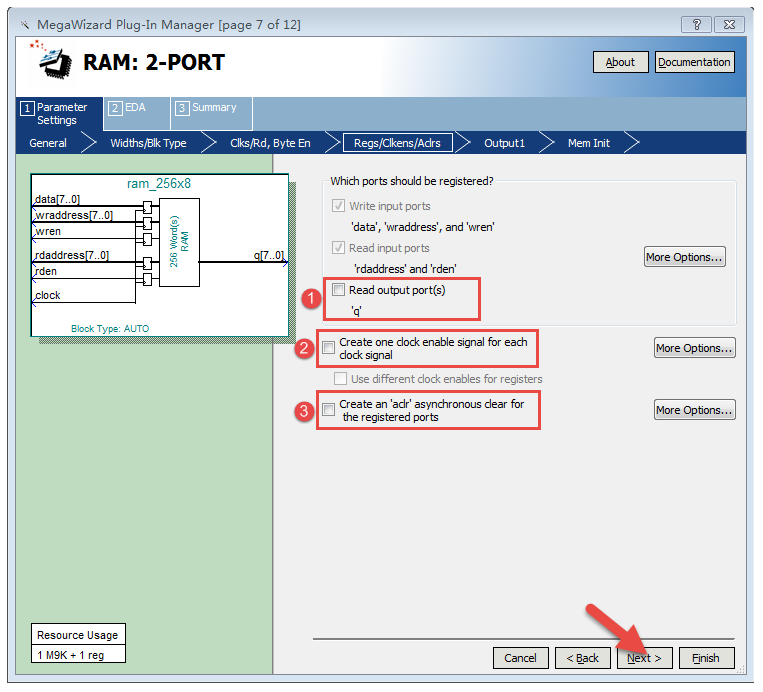Jump to the Output1 step

point(504,143)
